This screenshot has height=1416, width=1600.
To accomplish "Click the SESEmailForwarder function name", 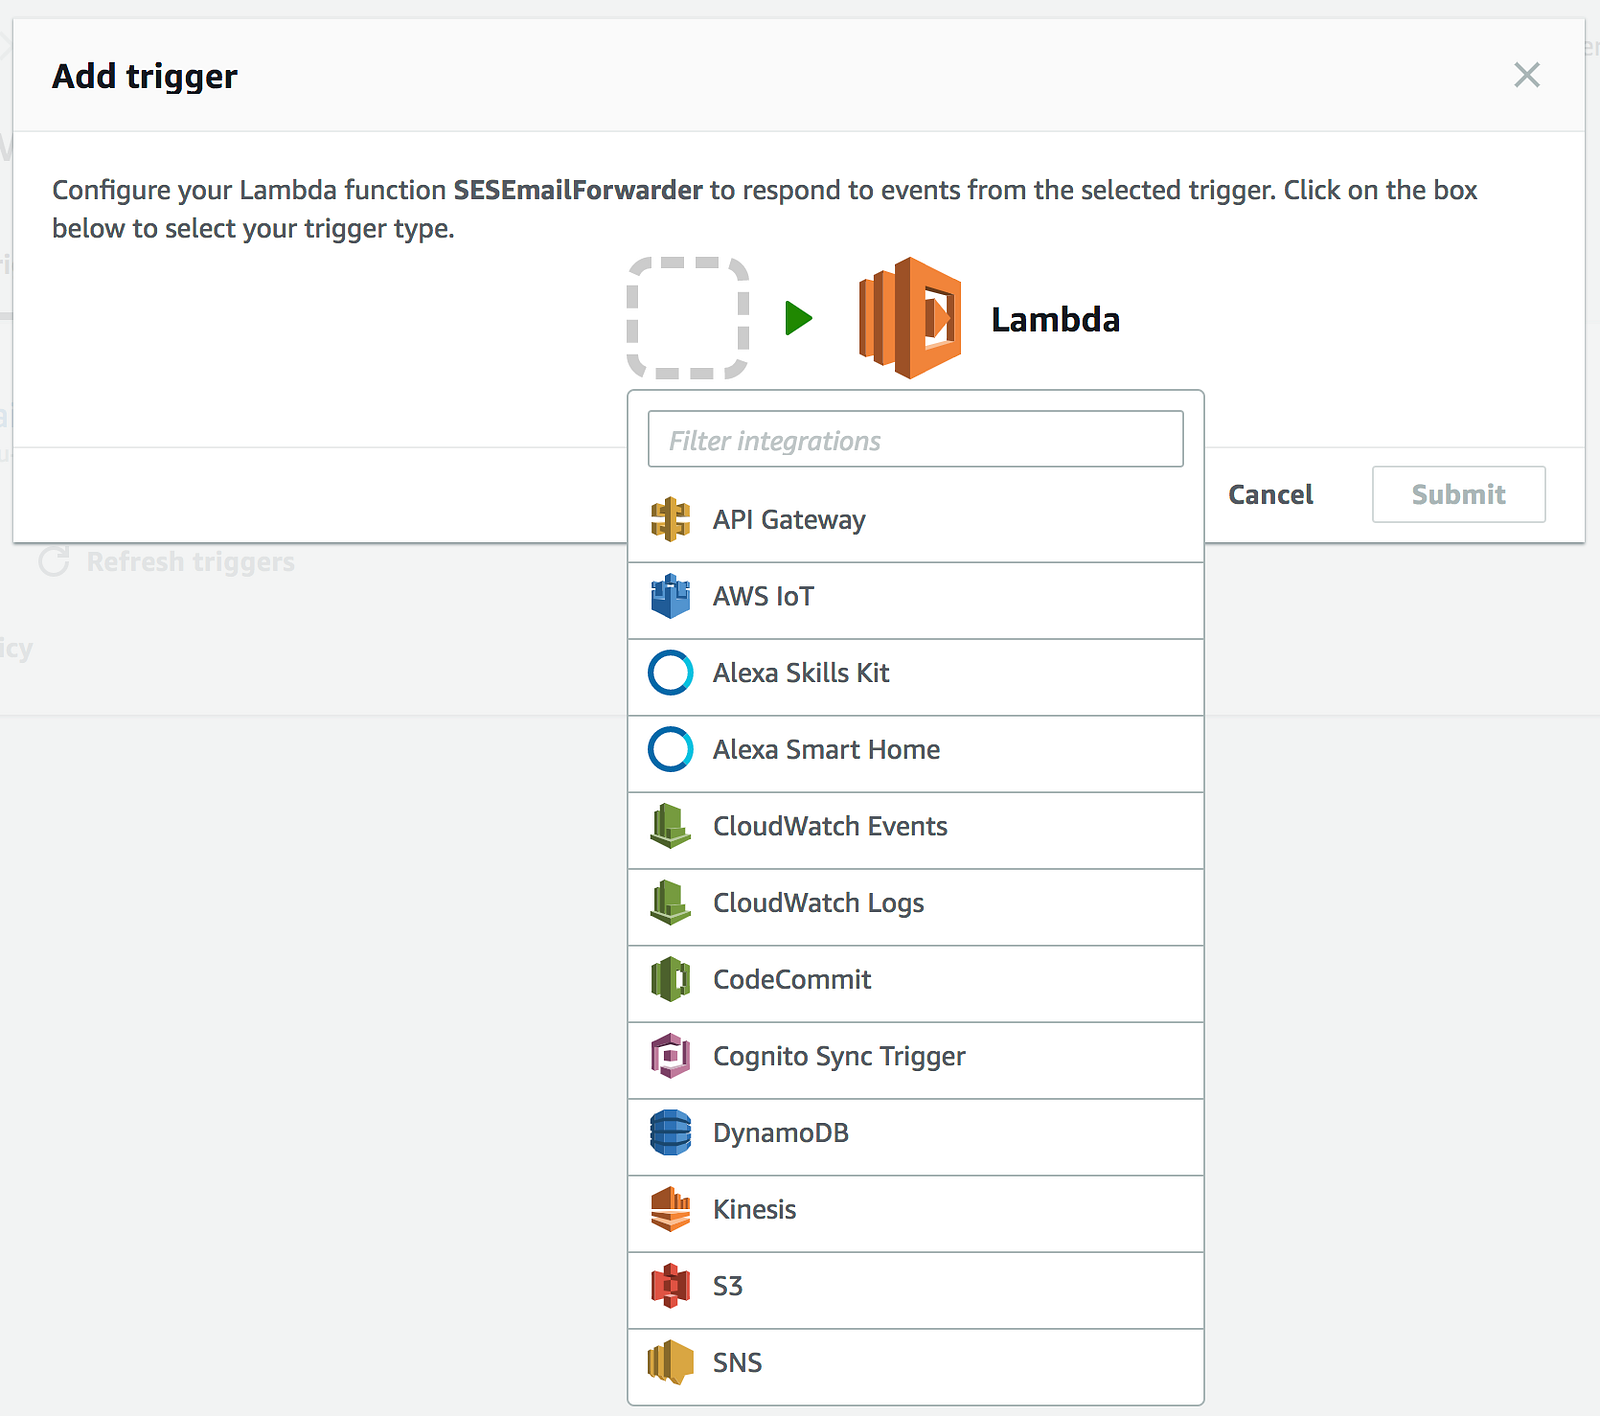I will (x=578, y=190).
